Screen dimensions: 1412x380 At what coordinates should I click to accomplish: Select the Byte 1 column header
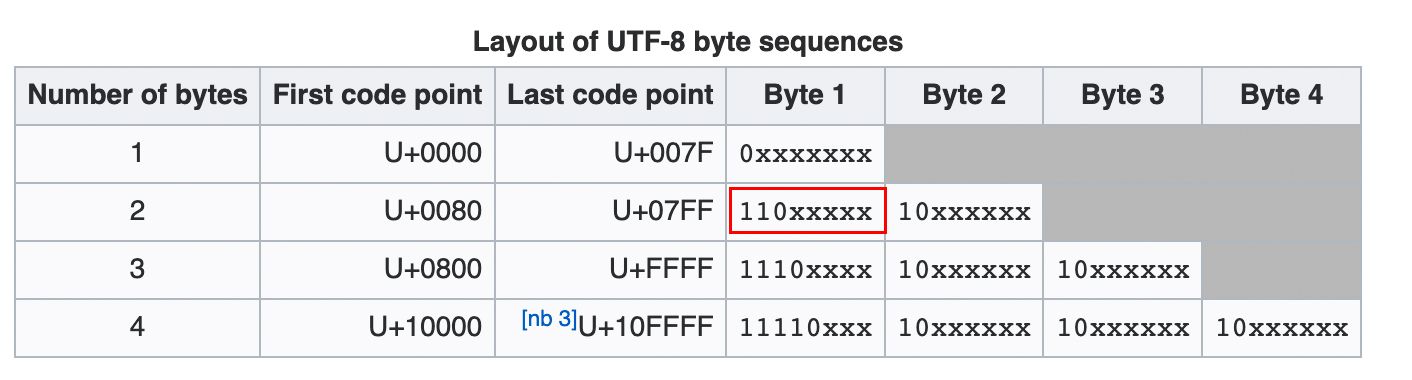[805, 96]
